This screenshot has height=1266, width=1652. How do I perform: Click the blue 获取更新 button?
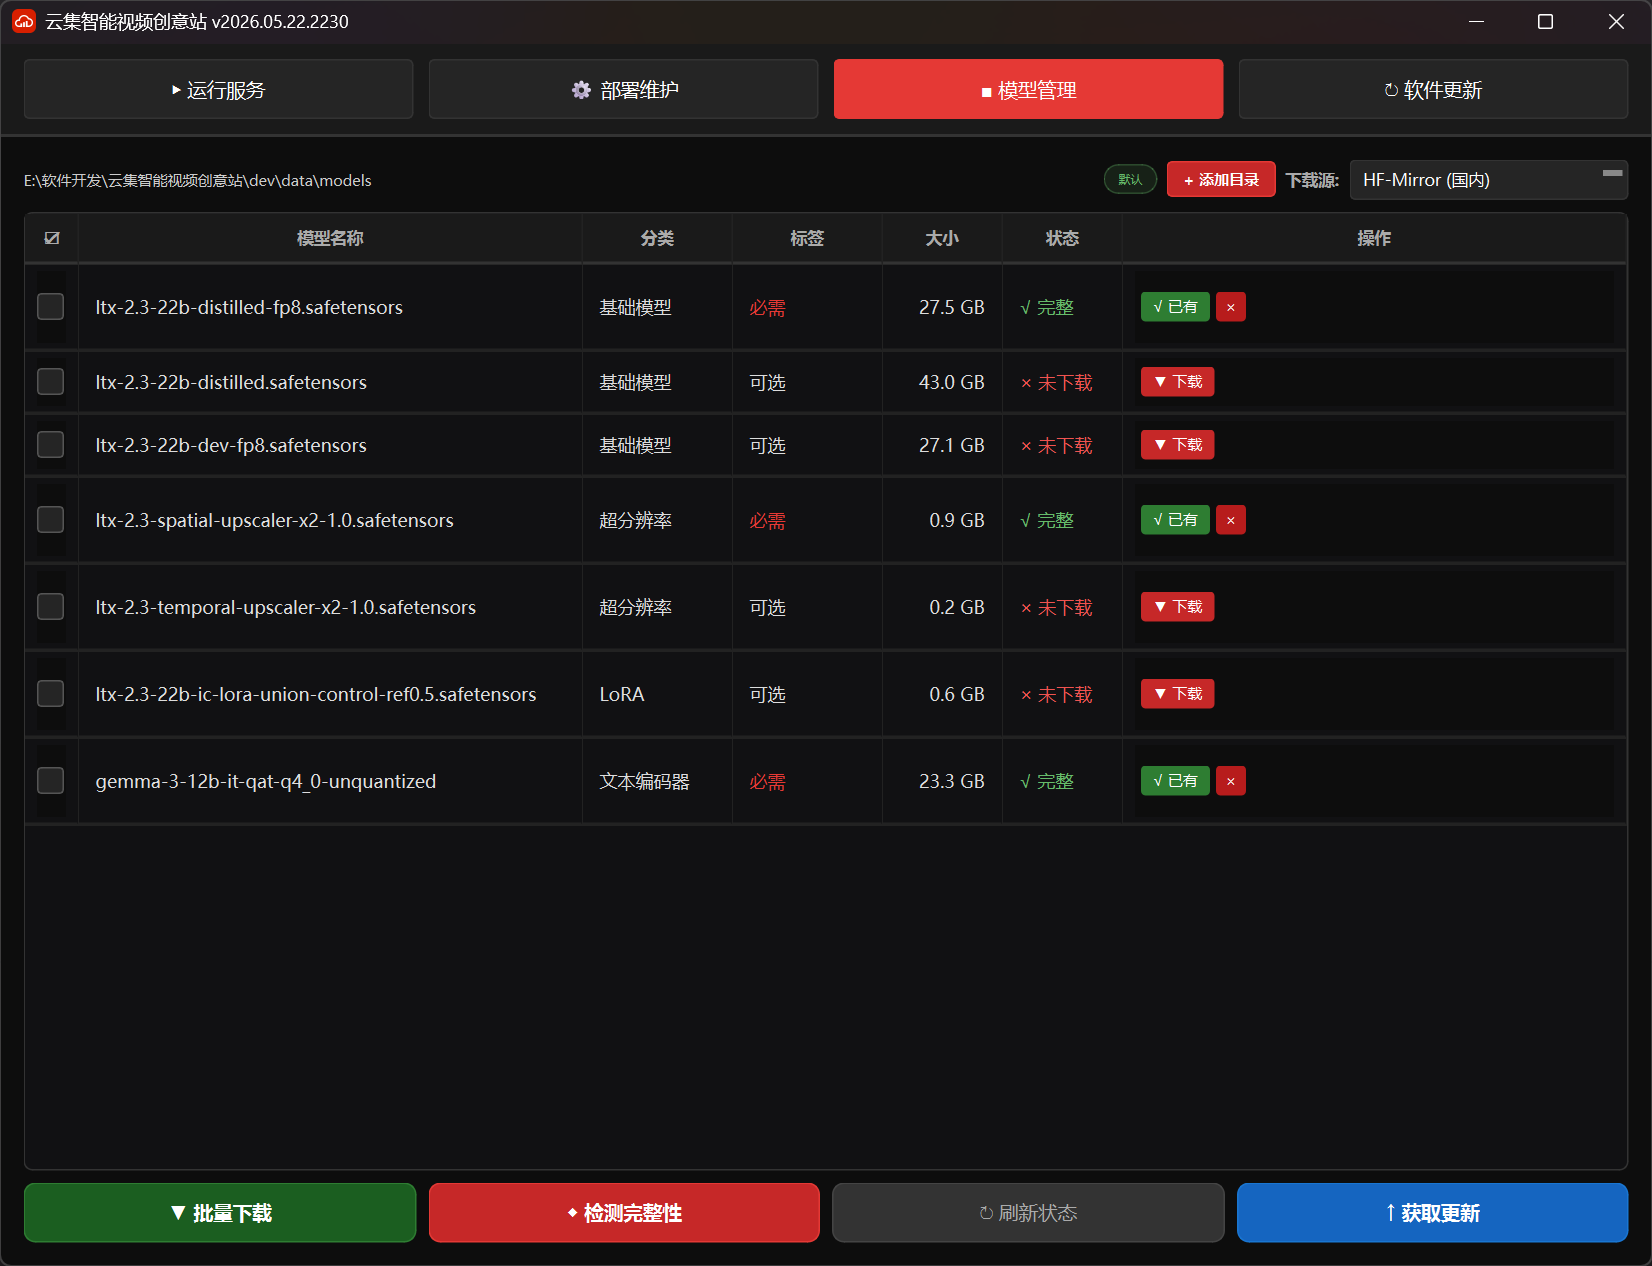[1432, 1213]
